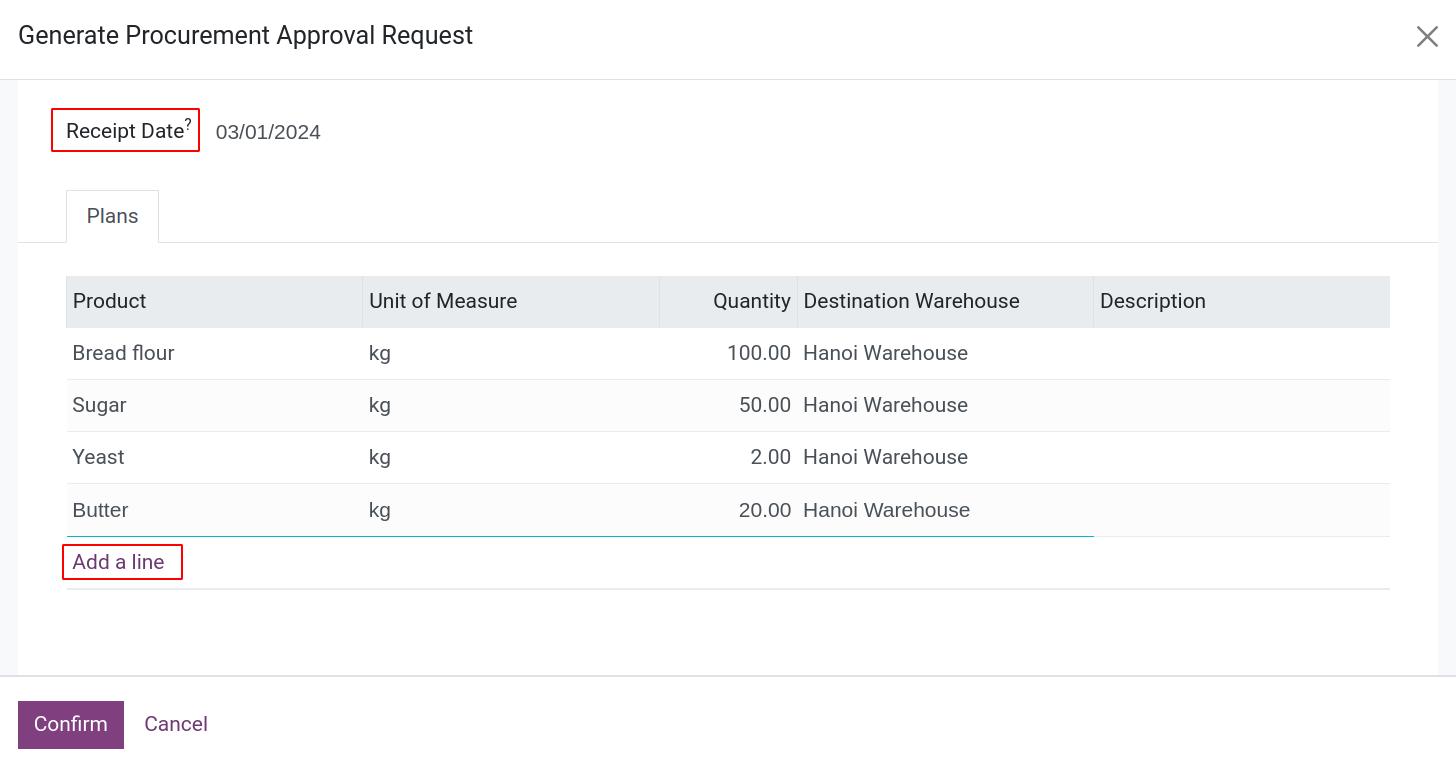The width and height of the screenshot is (1456, 766).
Task: Sort by Unit of Measure column
Action: coord(443,301)
